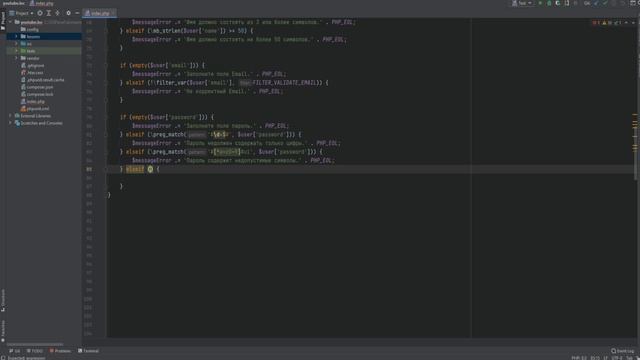
Task: Click the UTF-8 encoding in status bar
Action: click(617, 358)
